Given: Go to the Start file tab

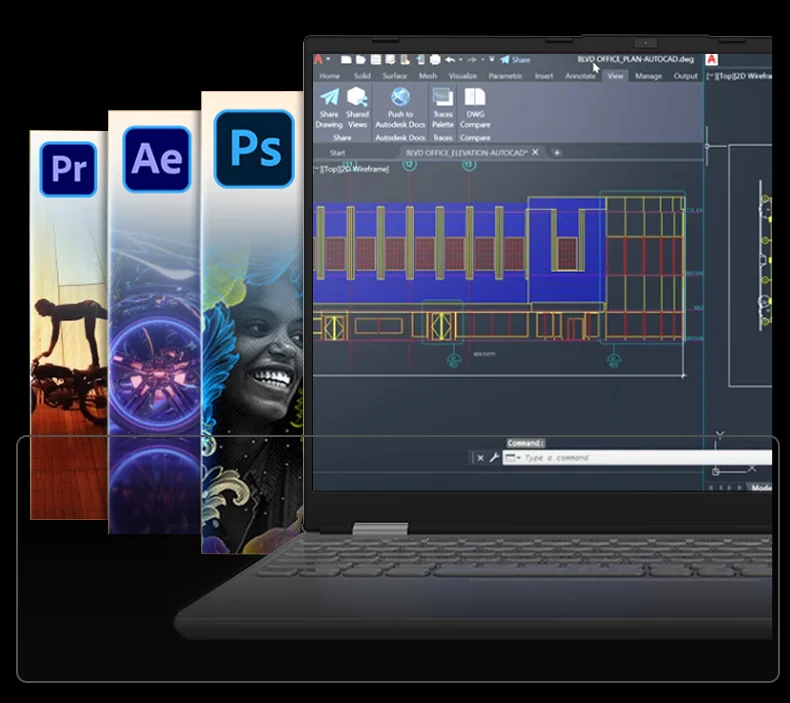Looking at the screenshot, I should point(338,153).
